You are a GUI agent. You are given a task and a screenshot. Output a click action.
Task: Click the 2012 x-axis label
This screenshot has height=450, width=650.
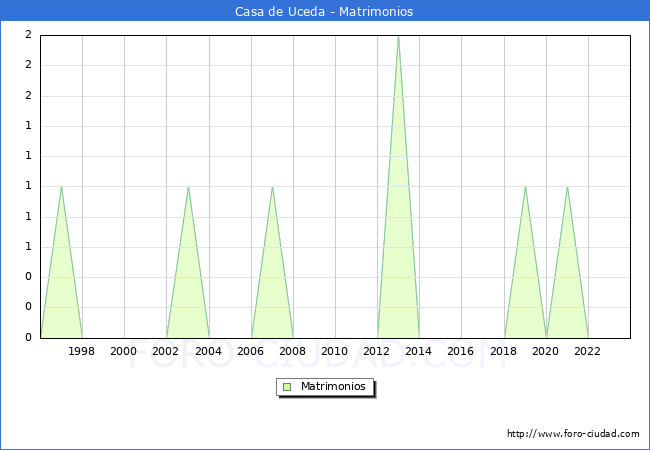(377, 351)
